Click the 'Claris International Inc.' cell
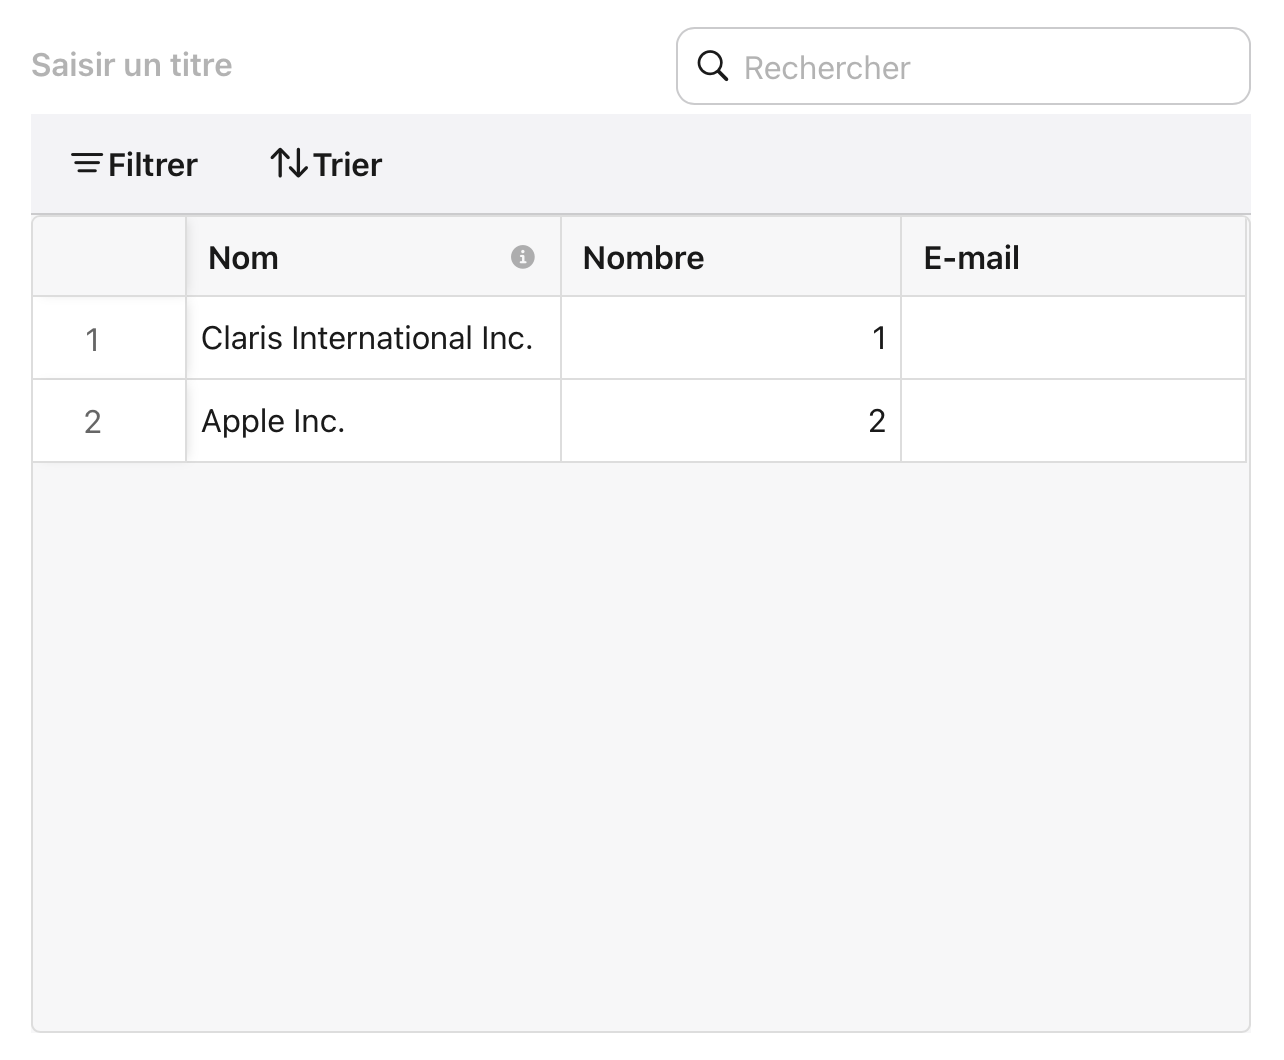The height and width of the screenshot is (1060, 1284). [x=367, y=339]
